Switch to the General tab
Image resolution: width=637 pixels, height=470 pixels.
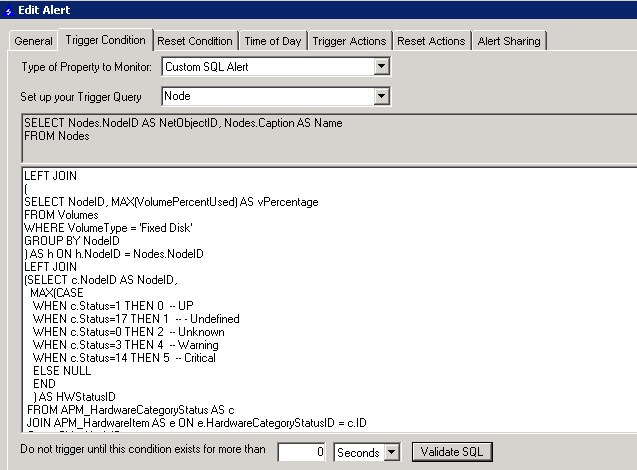coord(33,41)
